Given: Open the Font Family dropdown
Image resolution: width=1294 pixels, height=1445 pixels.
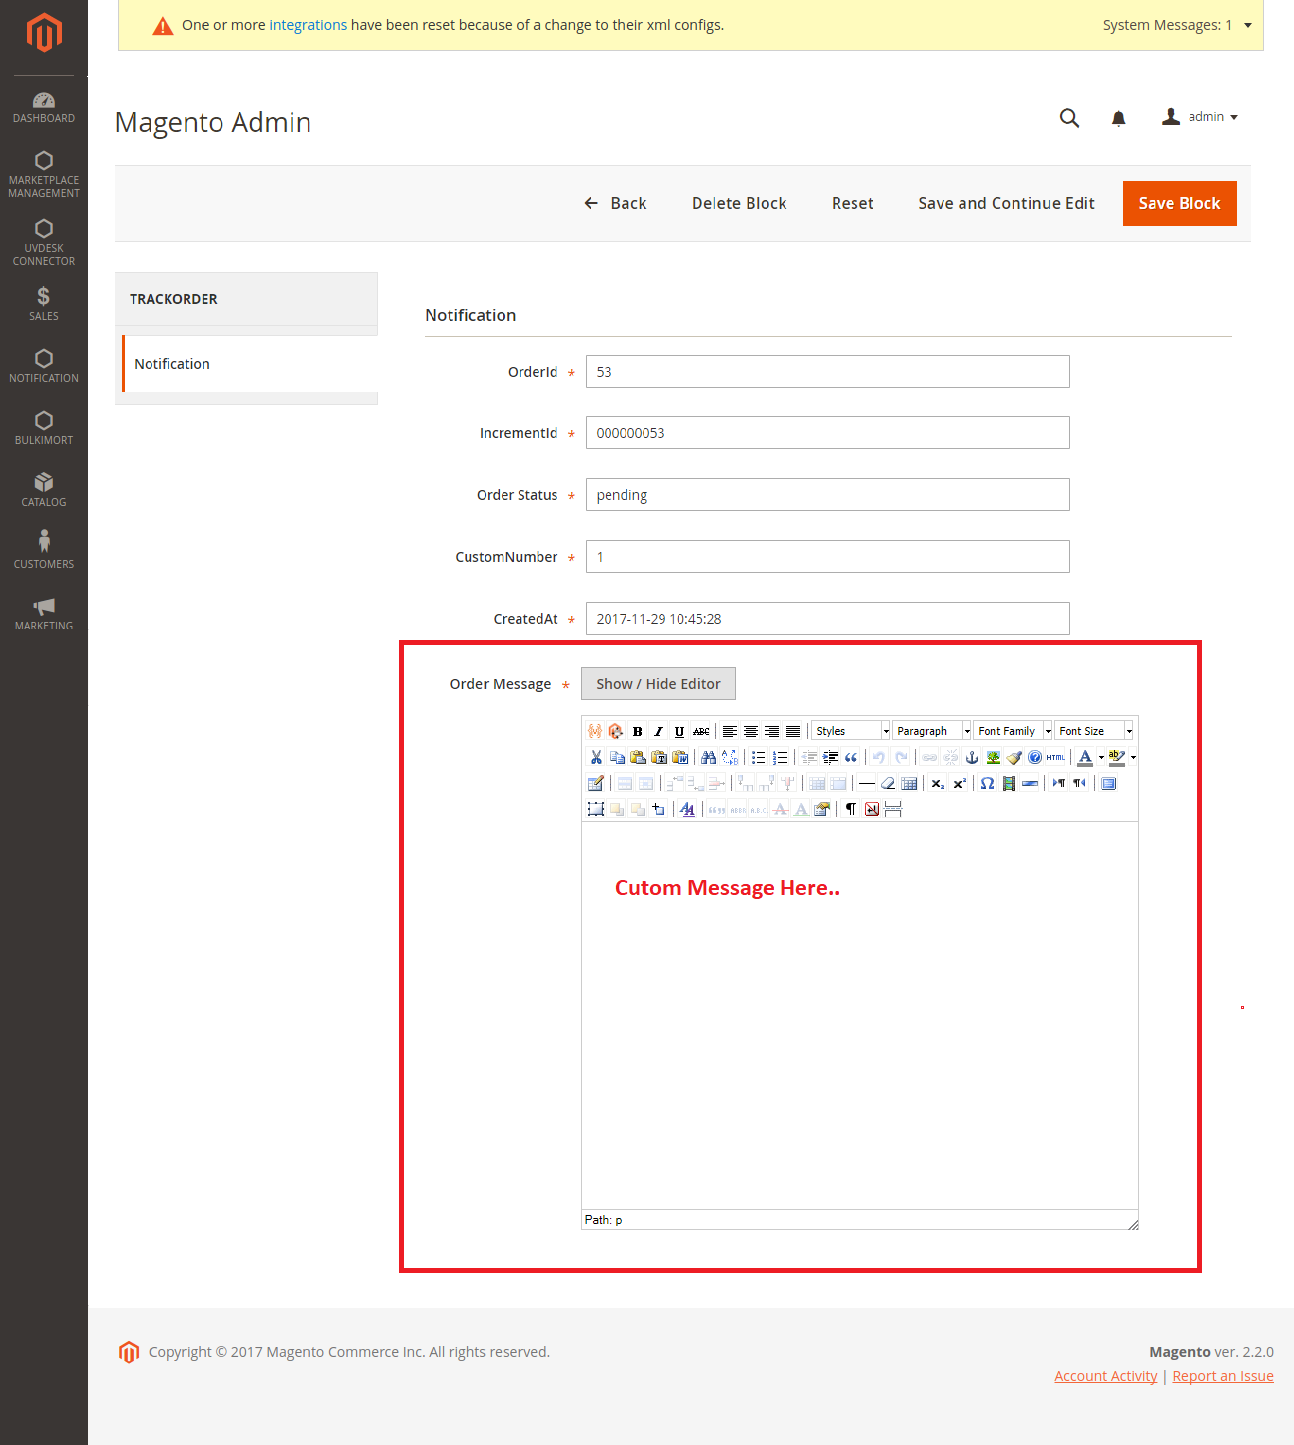Looking at the screenshot, I should point(1013,731).
